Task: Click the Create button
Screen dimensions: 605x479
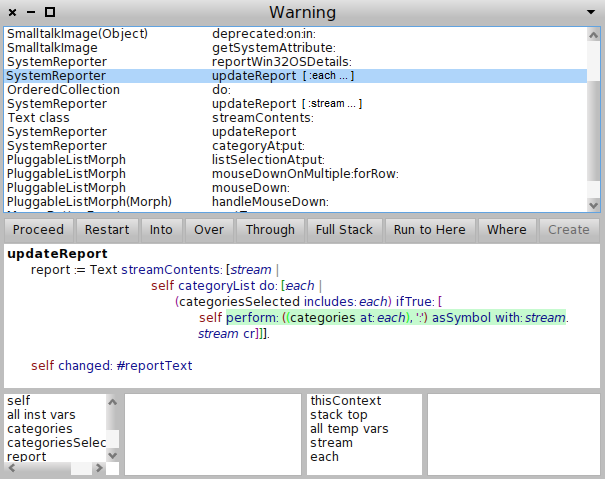Action: pos(569,230)
